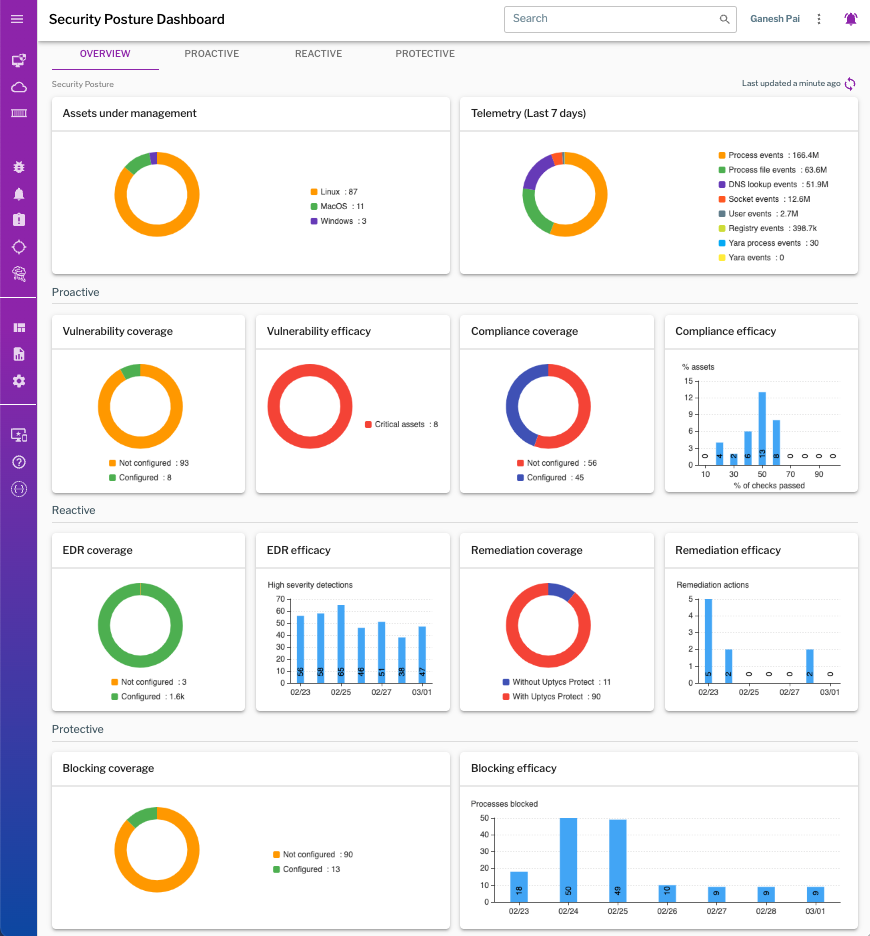Open the settings gear in sidebar
Screen dimensions: 870x936
pyautogui.click(x=18, y=381)
